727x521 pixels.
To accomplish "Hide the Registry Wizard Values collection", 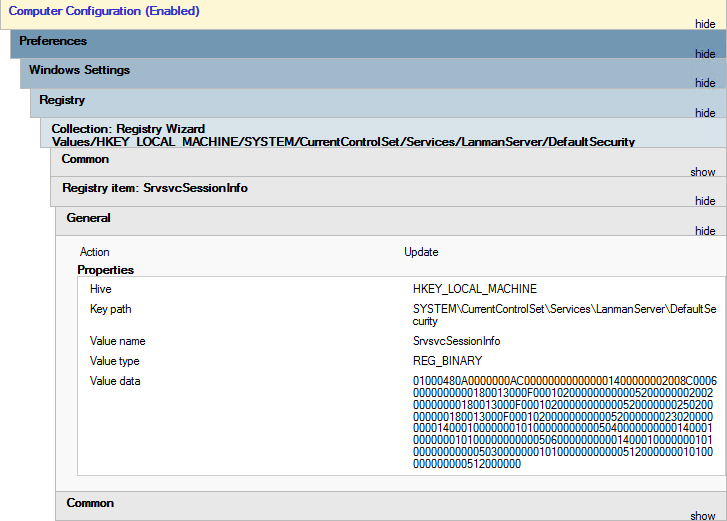I will pos(705,142).
